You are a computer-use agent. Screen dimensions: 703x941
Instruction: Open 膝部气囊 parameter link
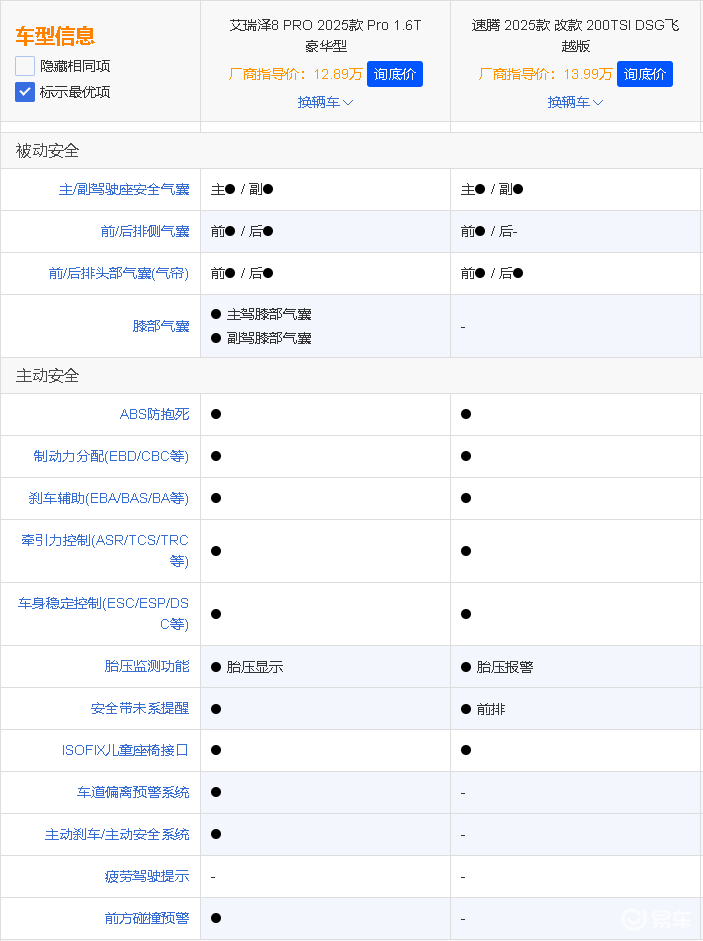[161, 326]
